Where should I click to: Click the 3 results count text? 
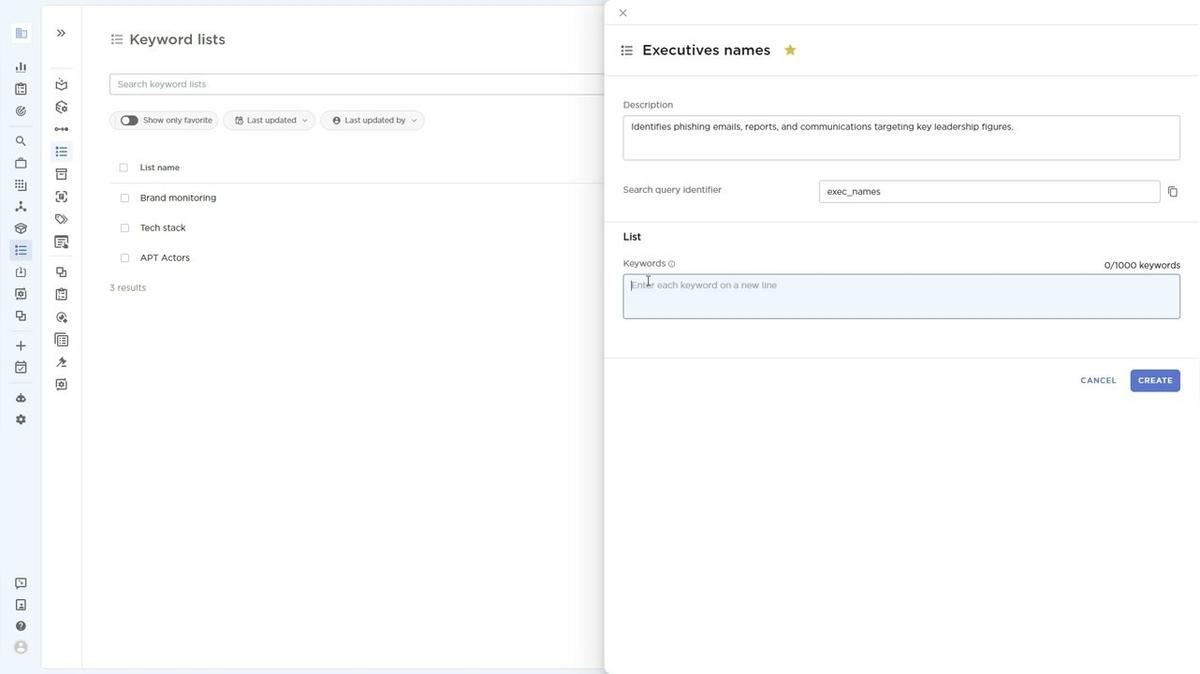(x=128, y=288)
